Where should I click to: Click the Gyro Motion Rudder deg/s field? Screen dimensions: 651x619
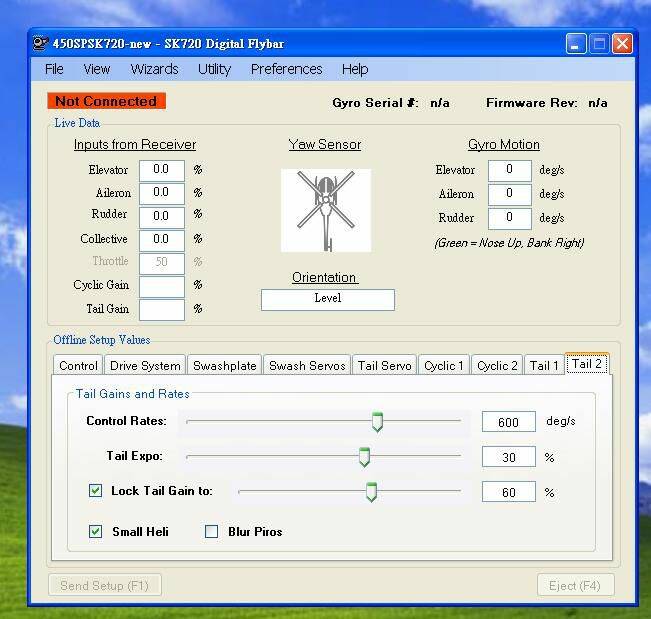pos(509,218)
